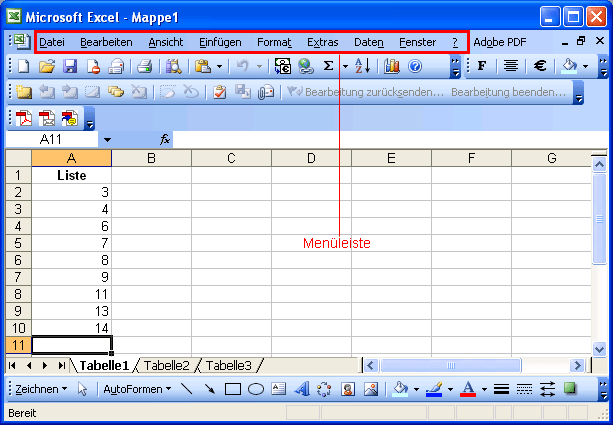Send to mail recipient paperclip icon
The width and height of the screenshot is (613, 425).
click(x=266, y=92)
